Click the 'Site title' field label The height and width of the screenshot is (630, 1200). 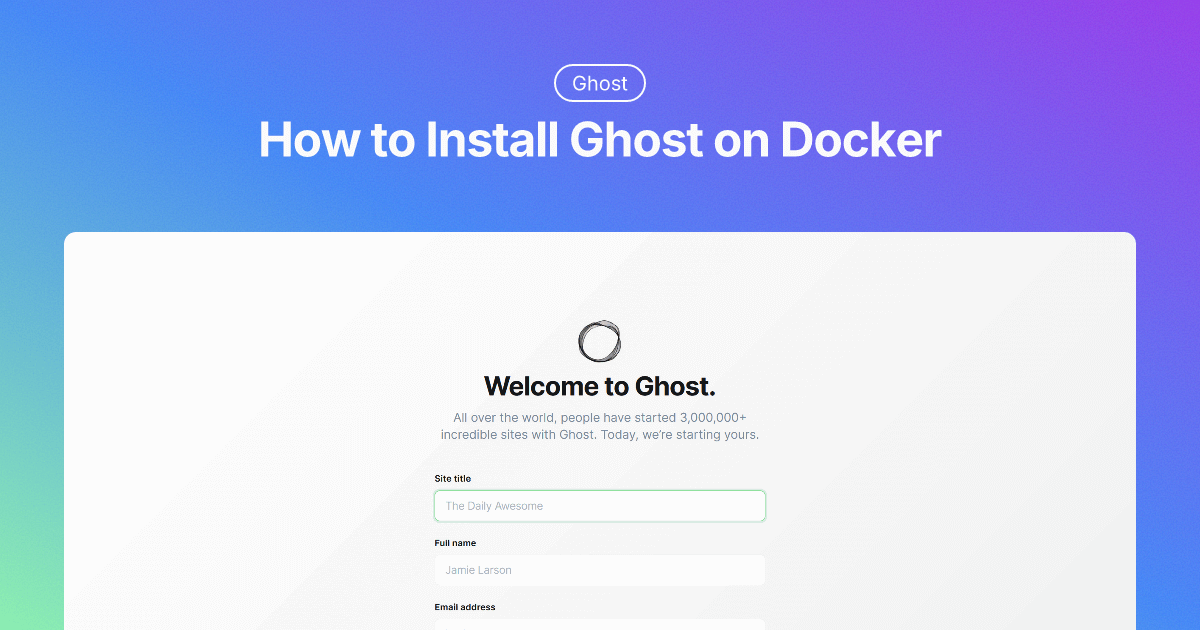click(453, 479)
